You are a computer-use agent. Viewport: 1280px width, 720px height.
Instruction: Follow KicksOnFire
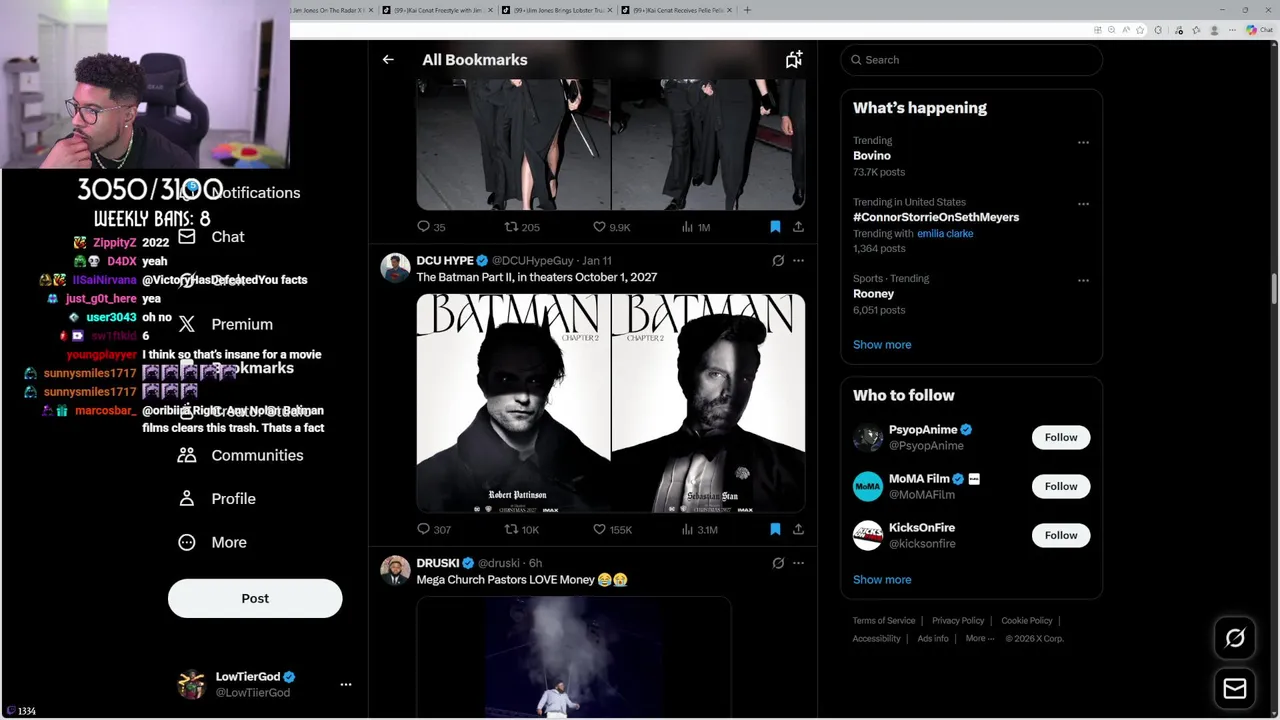[x=1061, y=535]
